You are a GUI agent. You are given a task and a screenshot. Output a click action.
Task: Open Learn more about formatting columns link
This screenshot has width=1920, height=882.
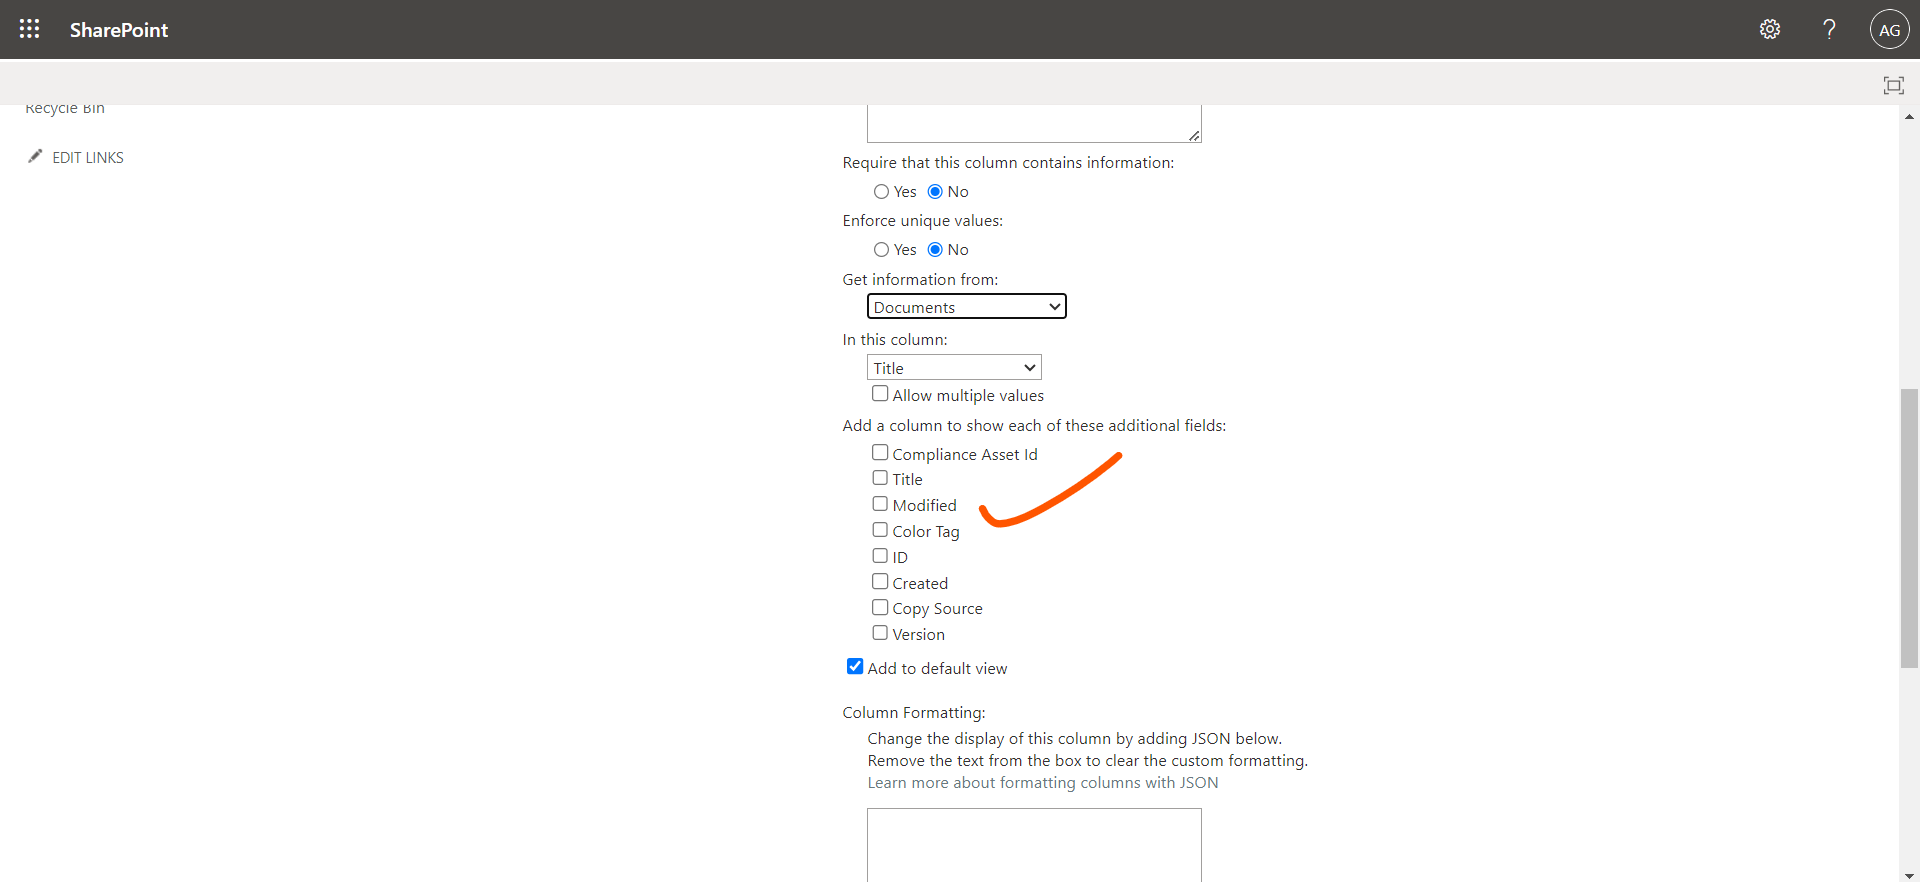[x=1042, y=783]
